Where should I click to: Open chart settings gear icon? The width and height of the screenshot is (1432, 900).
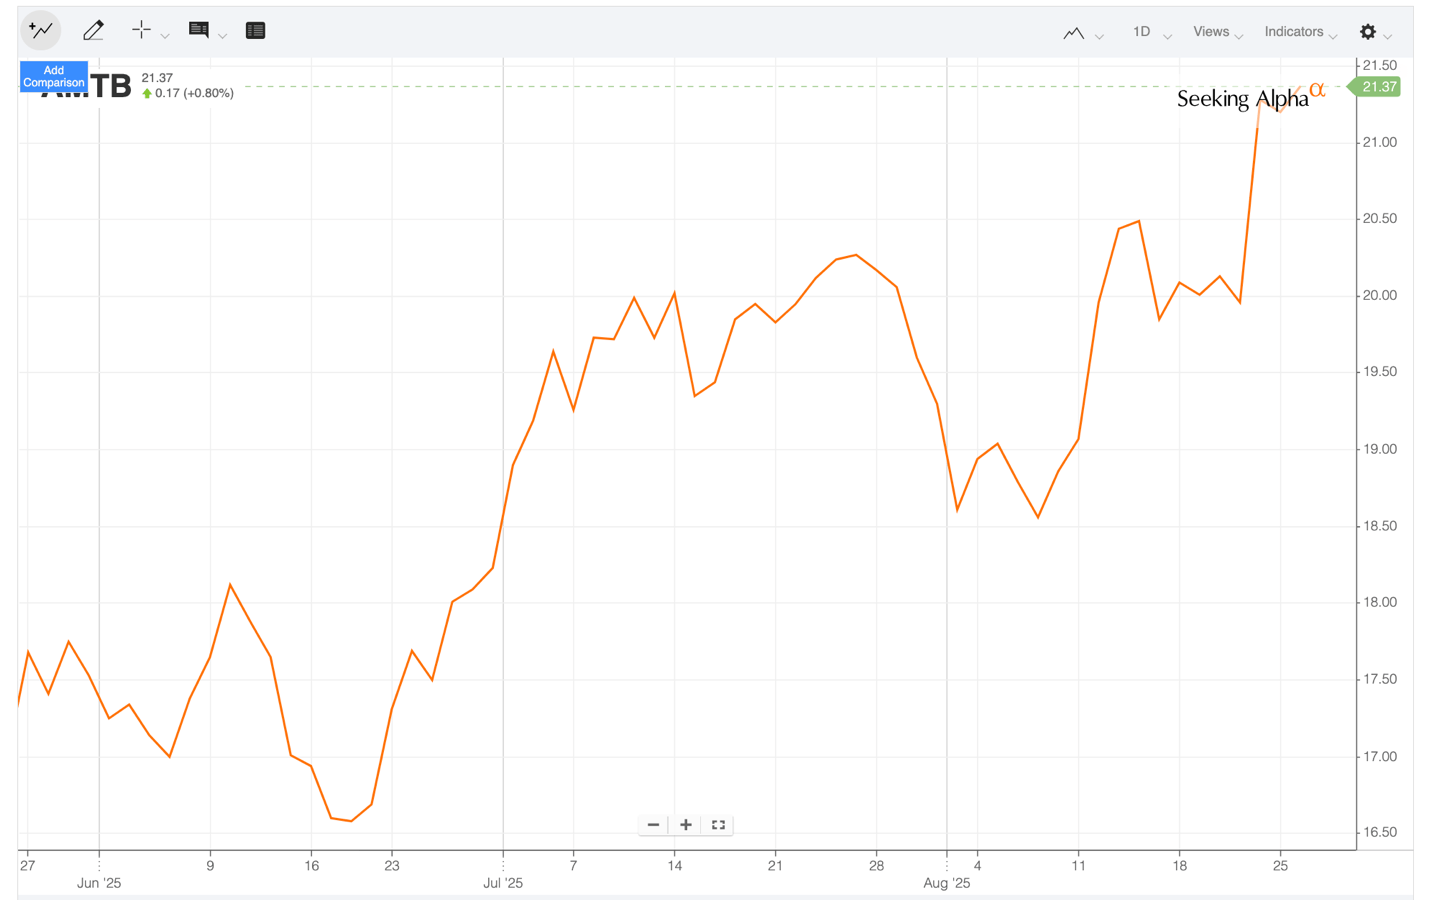coord(1367,31)
